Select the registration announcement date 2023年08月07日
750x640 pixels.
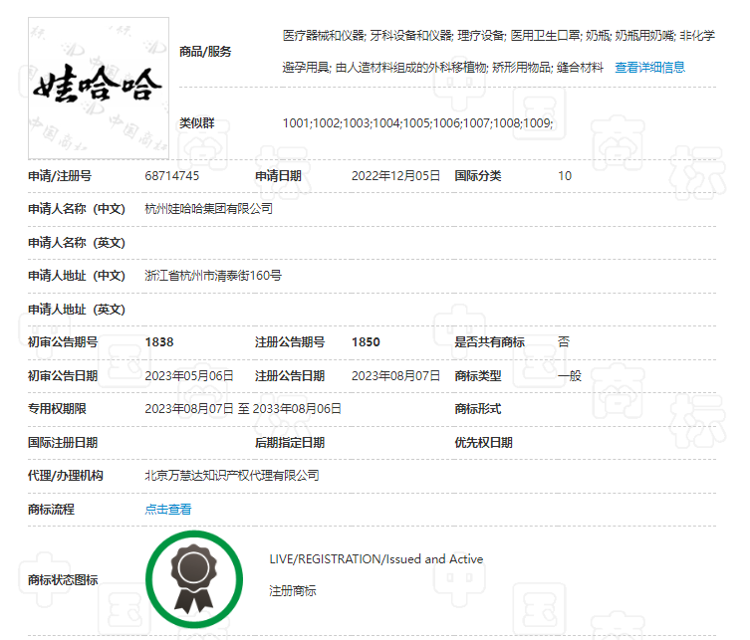[396, 376]
